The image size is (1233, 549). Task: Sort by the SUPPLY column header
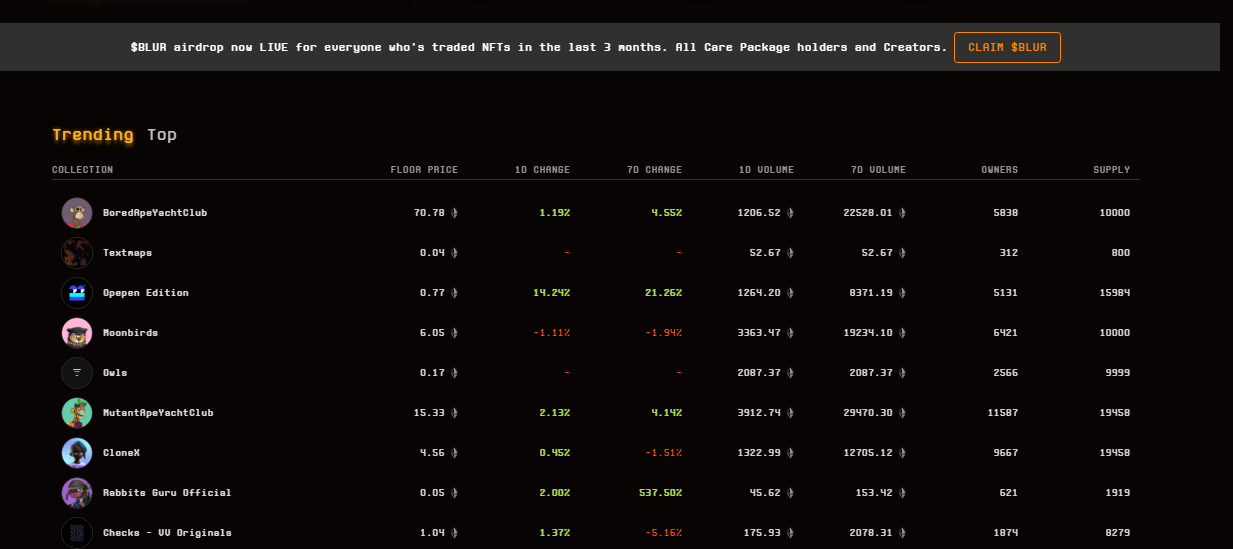1112,170
